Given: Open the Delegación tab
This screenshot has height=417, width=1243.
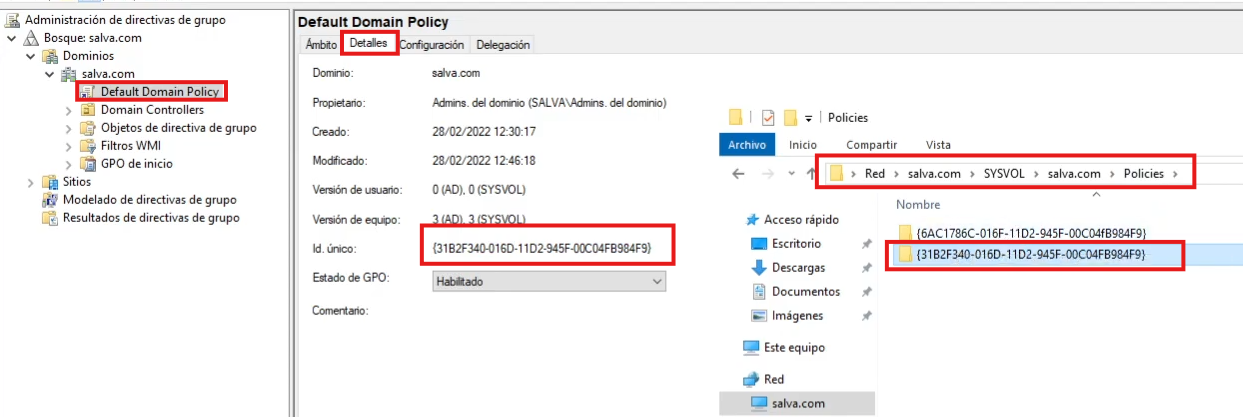Looking at the screenshot, I should click(x=503, y=45).
